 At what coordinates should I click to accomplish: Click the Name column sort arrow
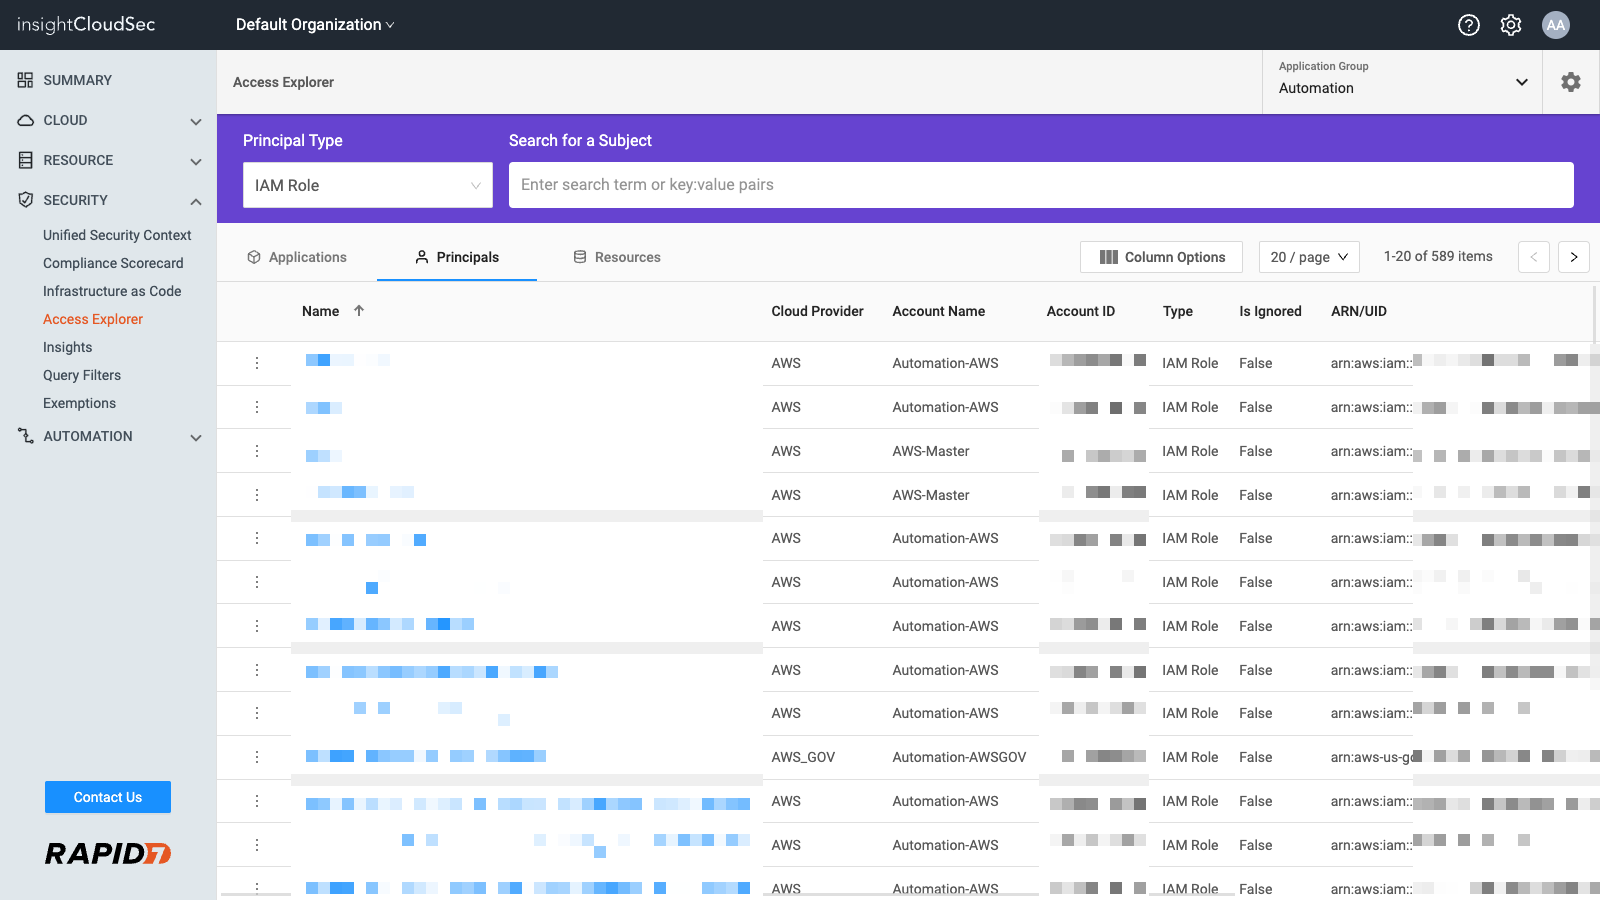(x=359, y=311)
